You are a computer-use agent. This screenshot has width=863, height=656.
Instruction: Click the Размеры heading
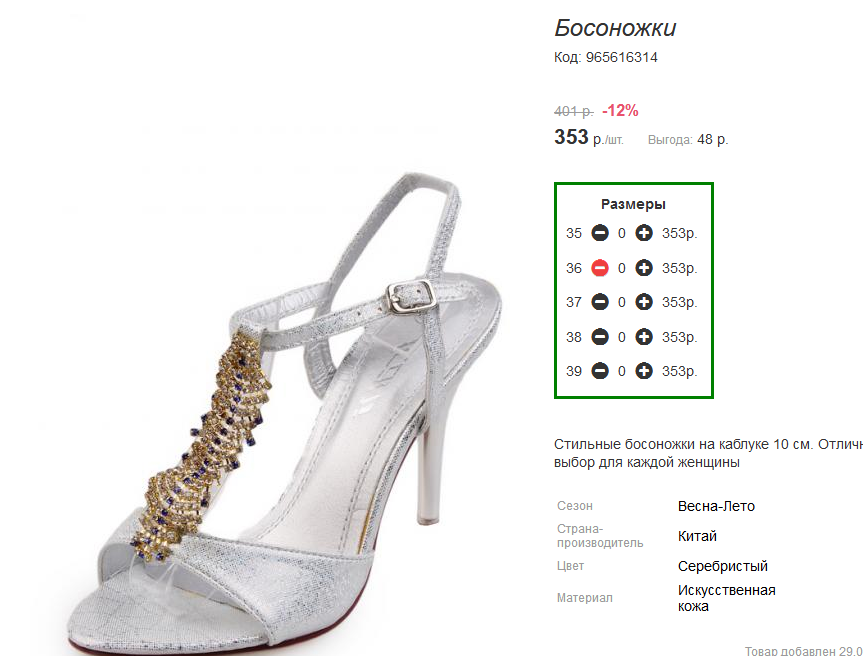[x=633, y=204]
